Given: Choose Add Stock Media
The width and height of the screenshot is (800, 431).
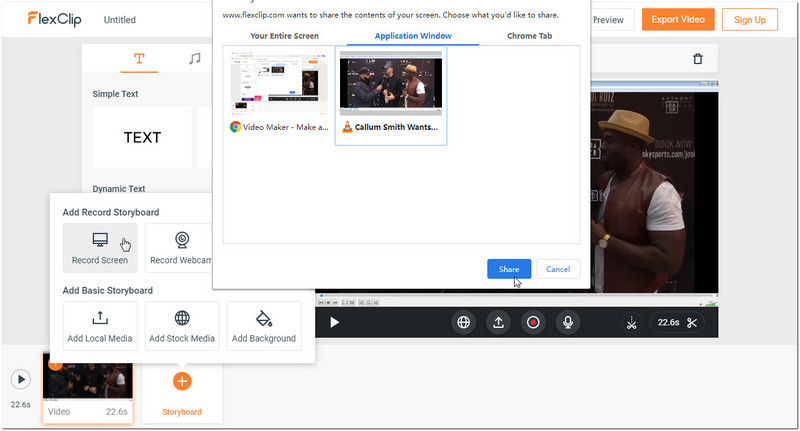Looking at the screenshot, I should click(182, 326).
